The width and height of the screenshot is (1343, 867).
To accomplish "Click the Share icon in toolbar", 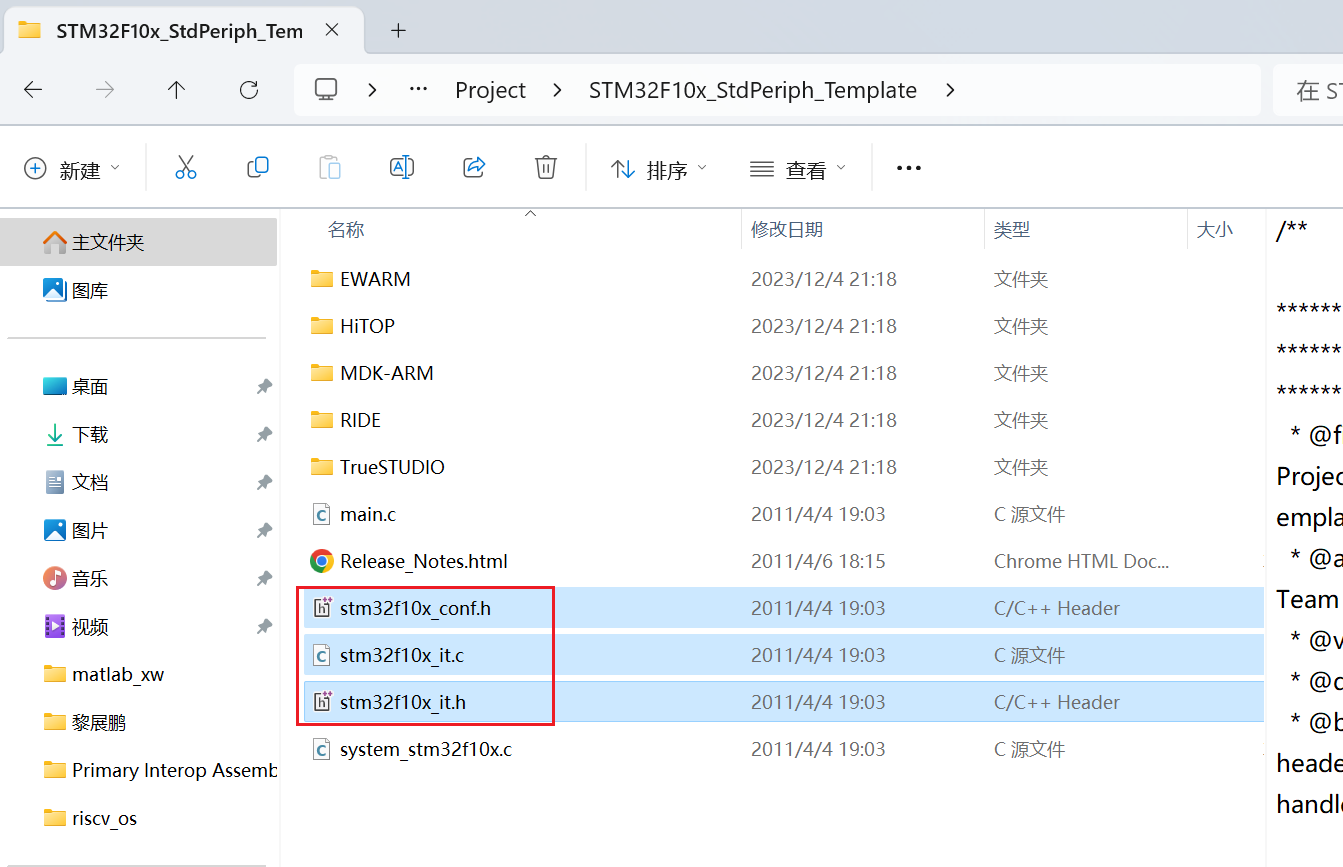I will coord(474,168).
